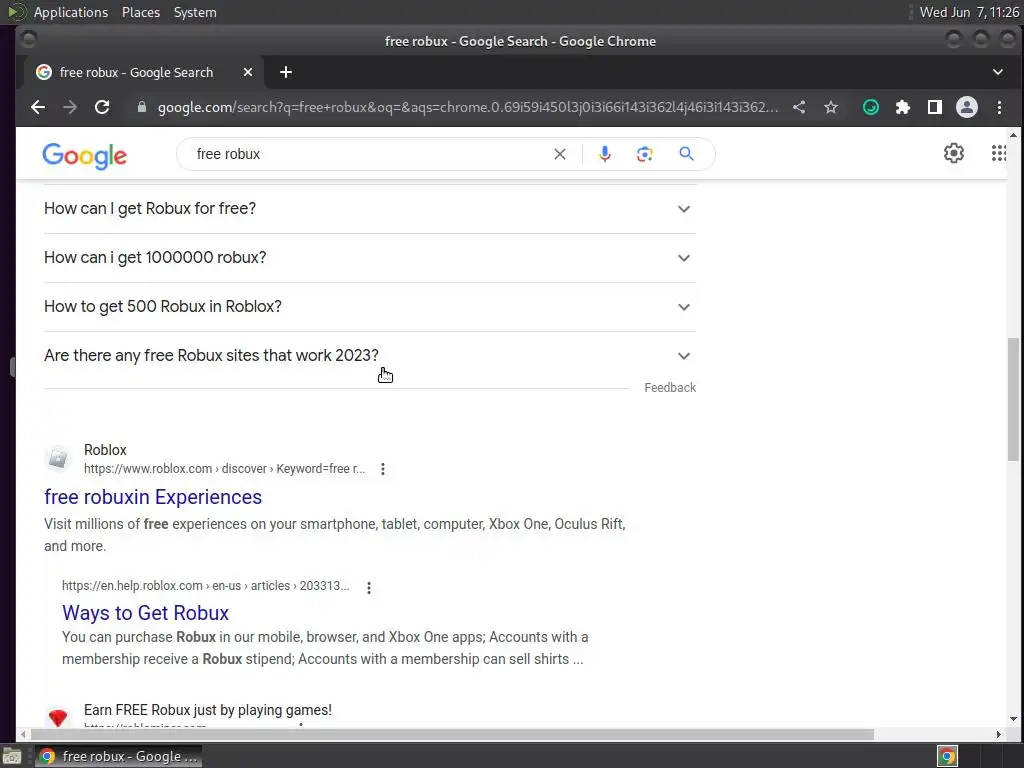Image resolution: width=1024 pixels, height=768 pixels.
Task: Open the Places menu
Action: (x=141, y=12)
